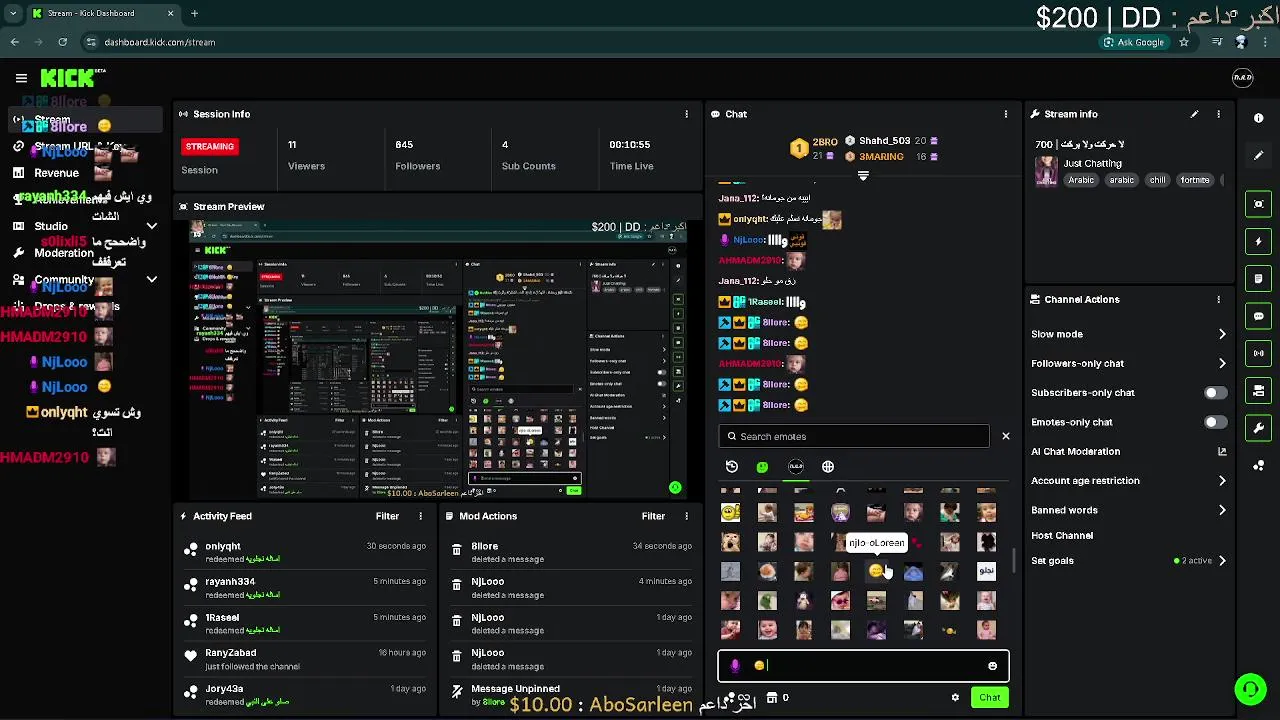Open Mod Actions Filter

click(653, 516)
